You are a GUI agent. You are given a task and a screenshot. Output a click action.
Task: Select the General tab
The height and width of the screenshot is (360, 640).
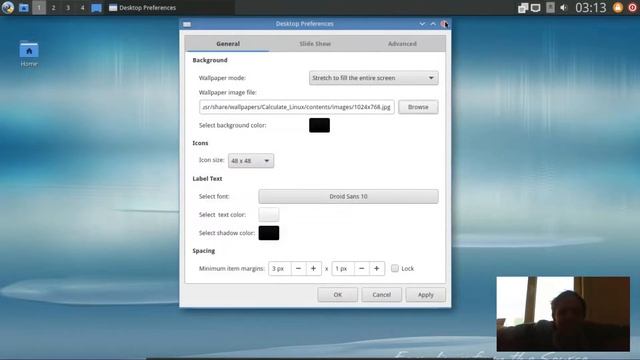[x=228, y=44]
